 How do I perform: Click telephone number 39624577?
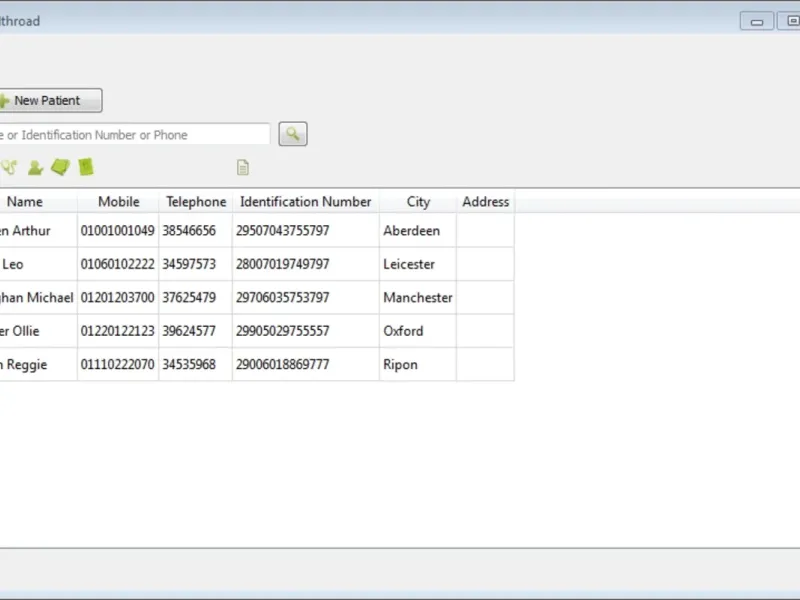189,331
